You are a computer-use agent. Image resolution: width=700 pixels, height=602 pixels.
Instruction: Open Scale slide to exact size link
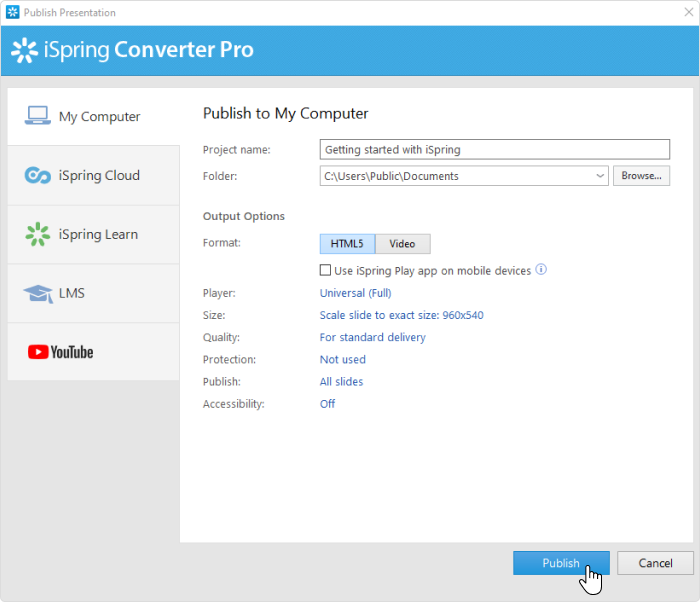[x=401, y=315]
